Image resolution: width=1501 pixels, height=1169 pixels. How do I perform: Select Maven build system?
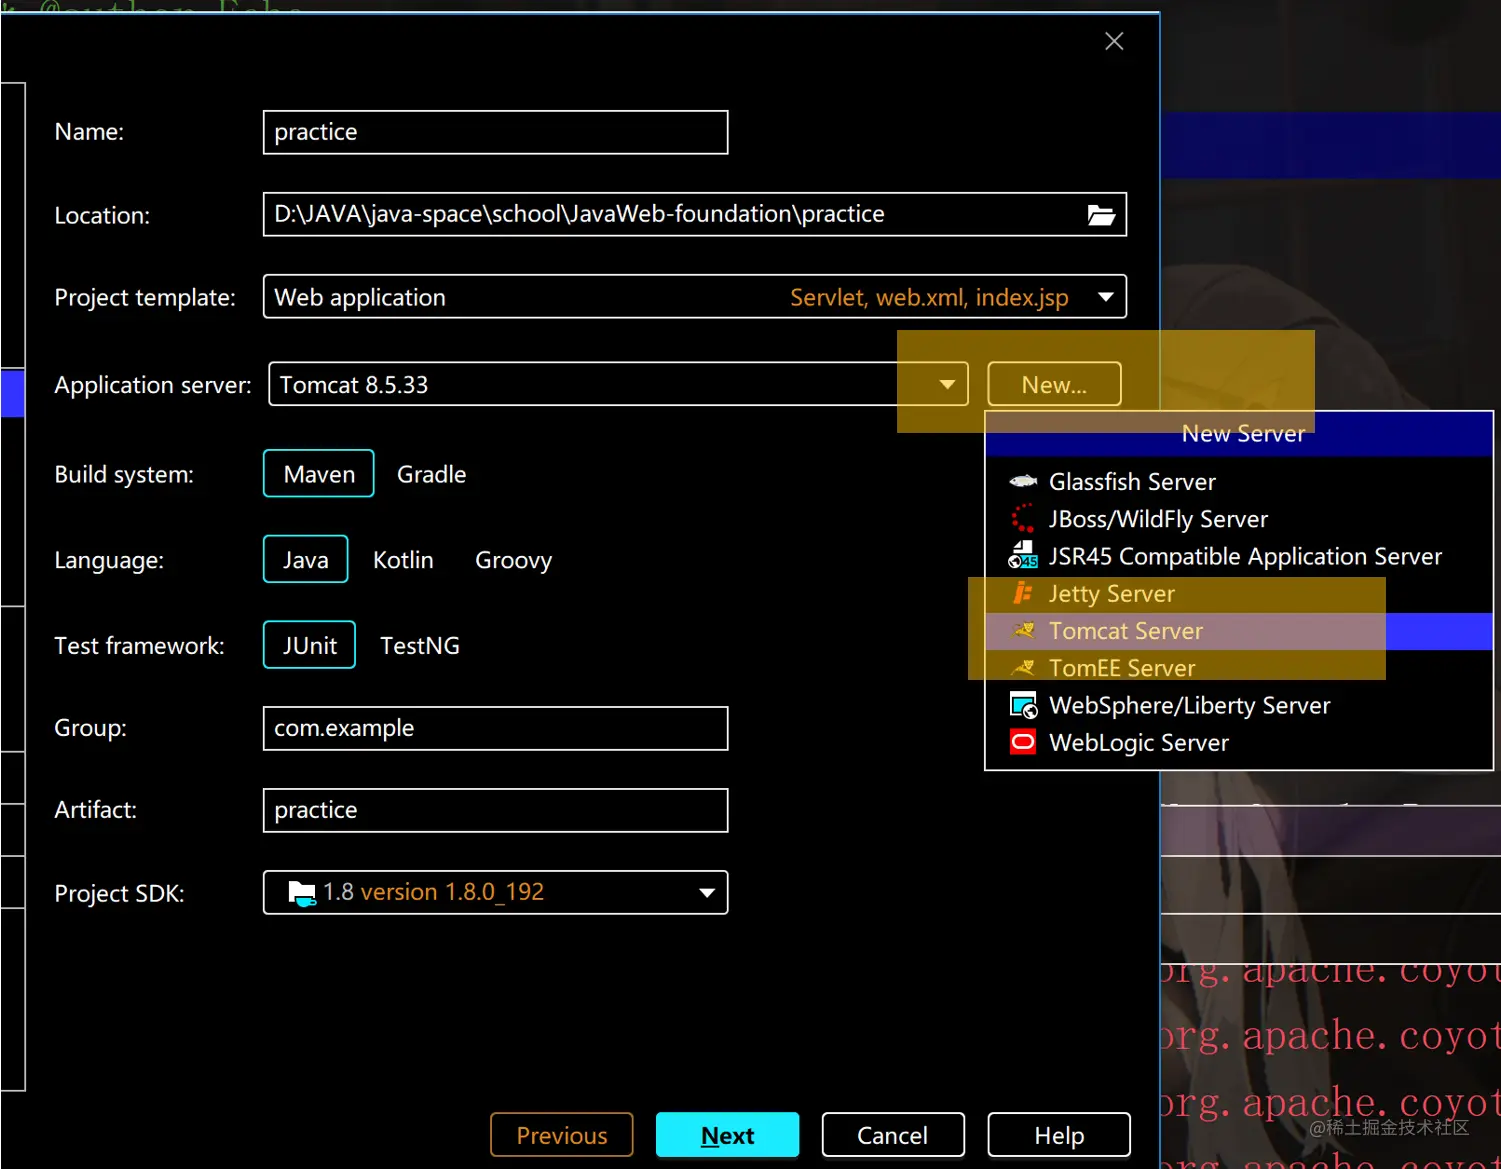[x=319, y=474]
